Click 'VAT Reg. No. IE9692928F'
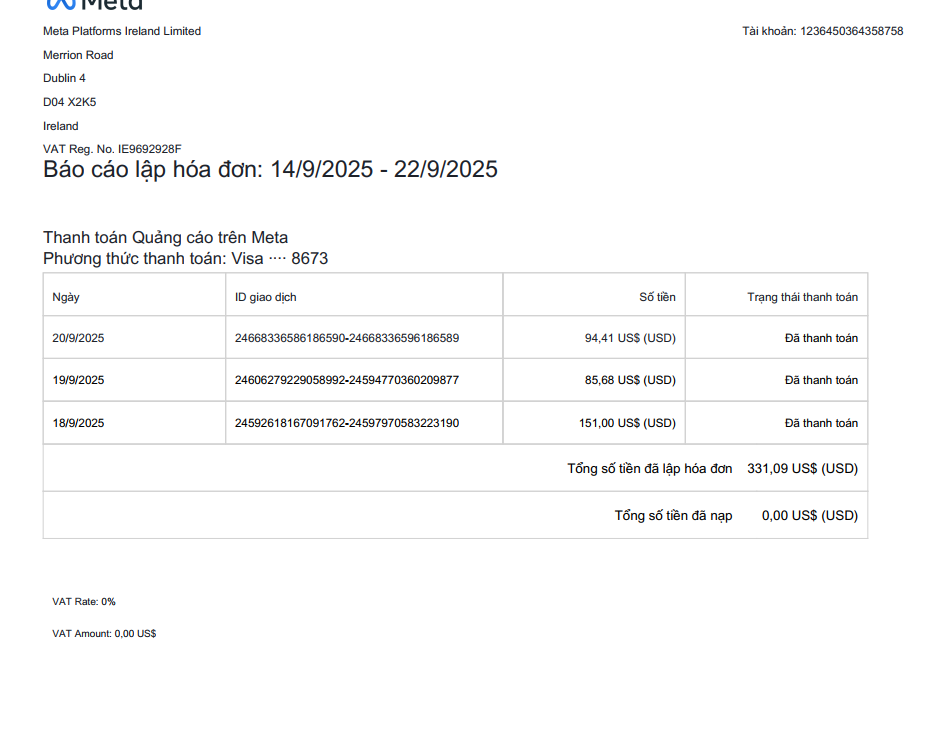The height and width of the screenshot is (735, 926). (x=112, y=149)
